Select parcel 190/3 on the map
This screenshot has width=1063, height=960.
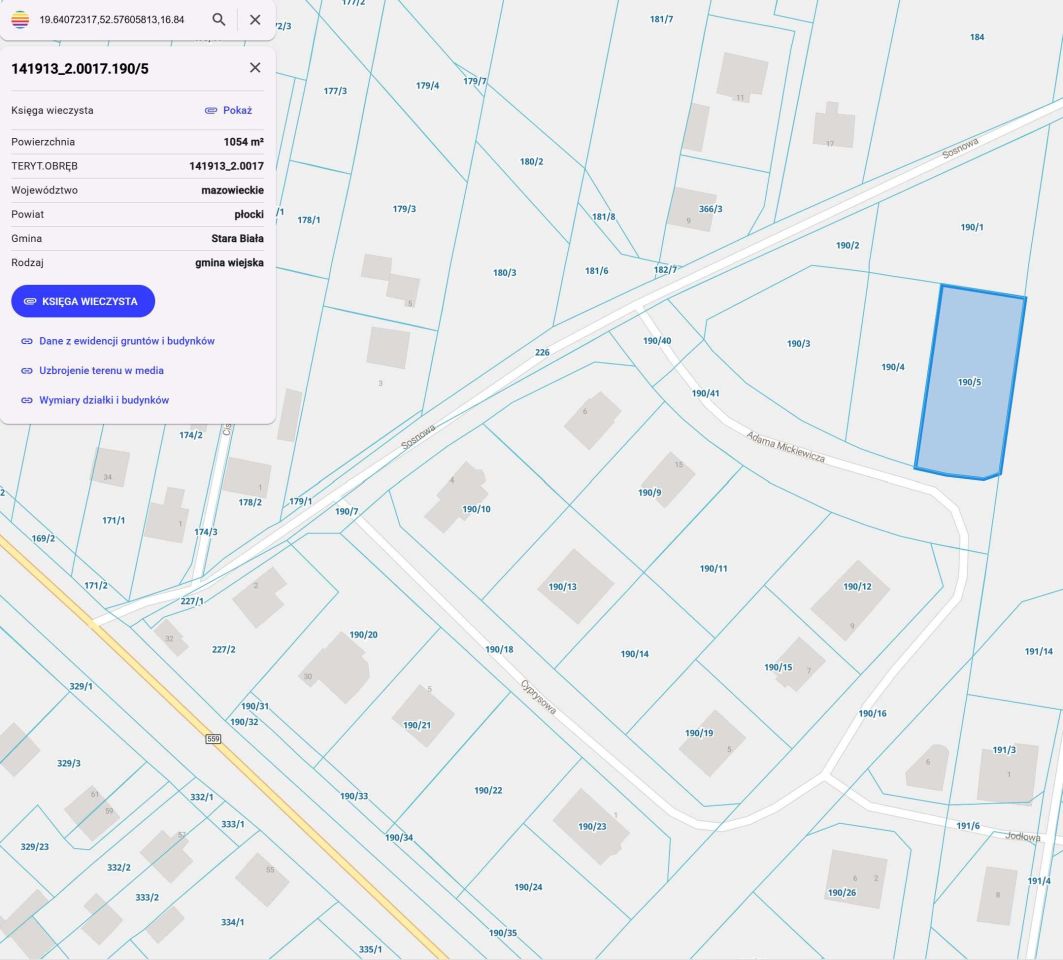coord(799,344)
